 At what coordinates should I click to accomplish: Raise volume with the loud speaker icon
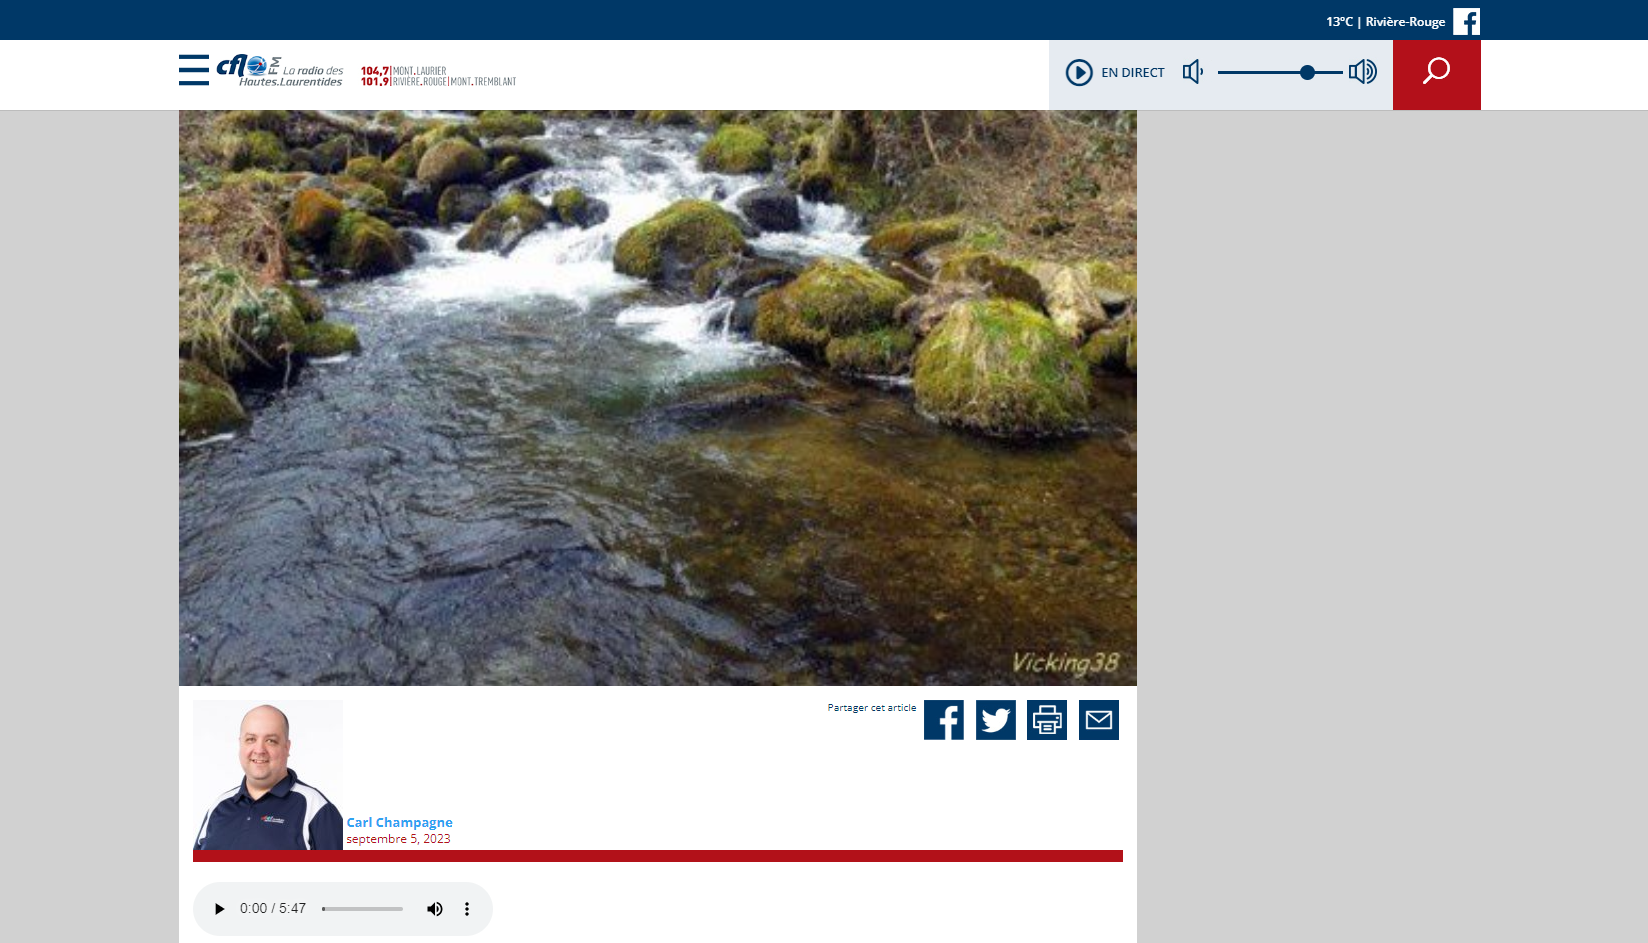1362,72
